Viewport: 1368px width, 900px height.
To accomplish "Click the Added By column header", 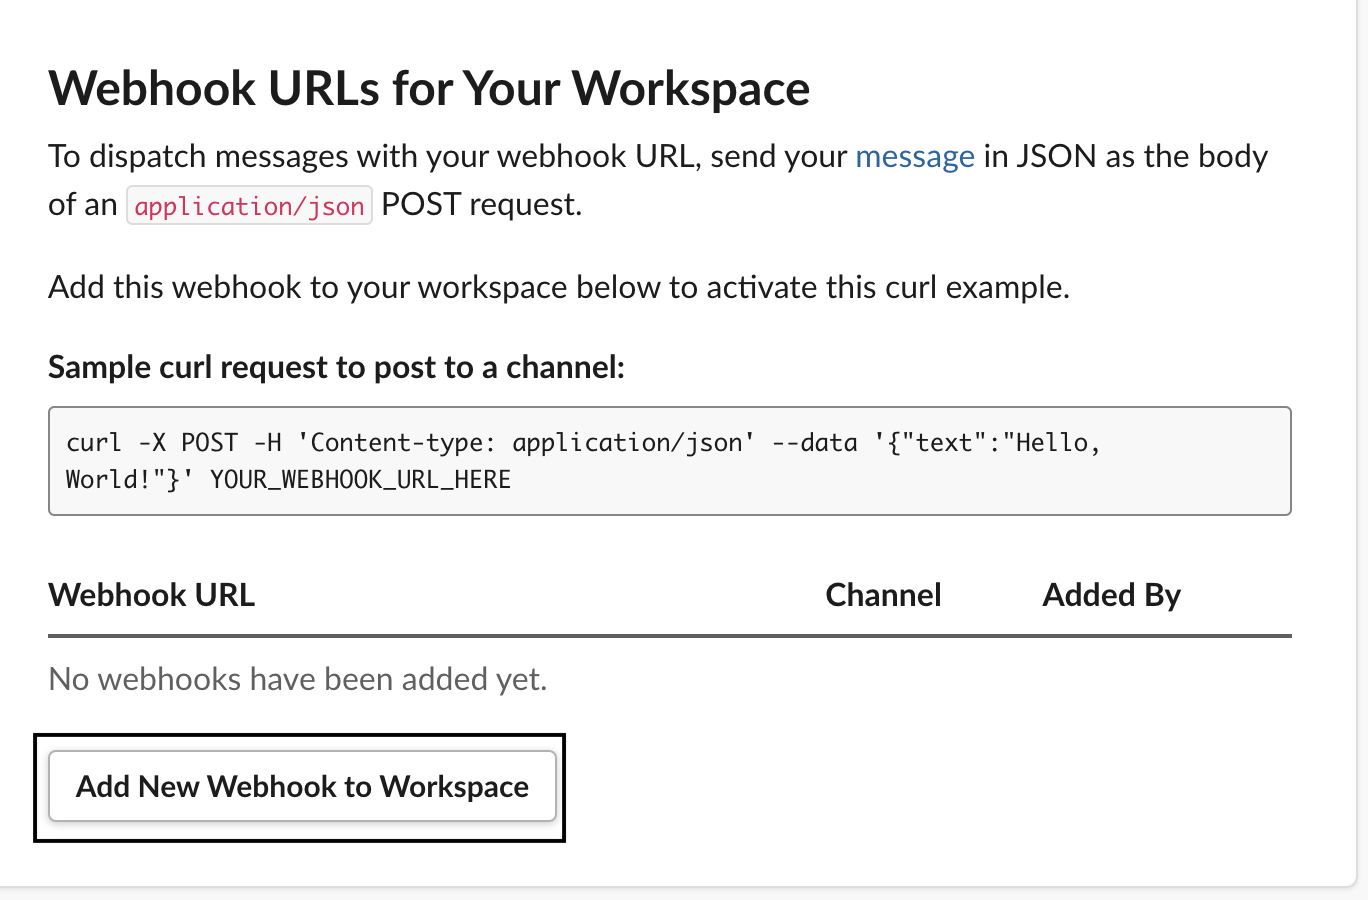I will 1112,595.
